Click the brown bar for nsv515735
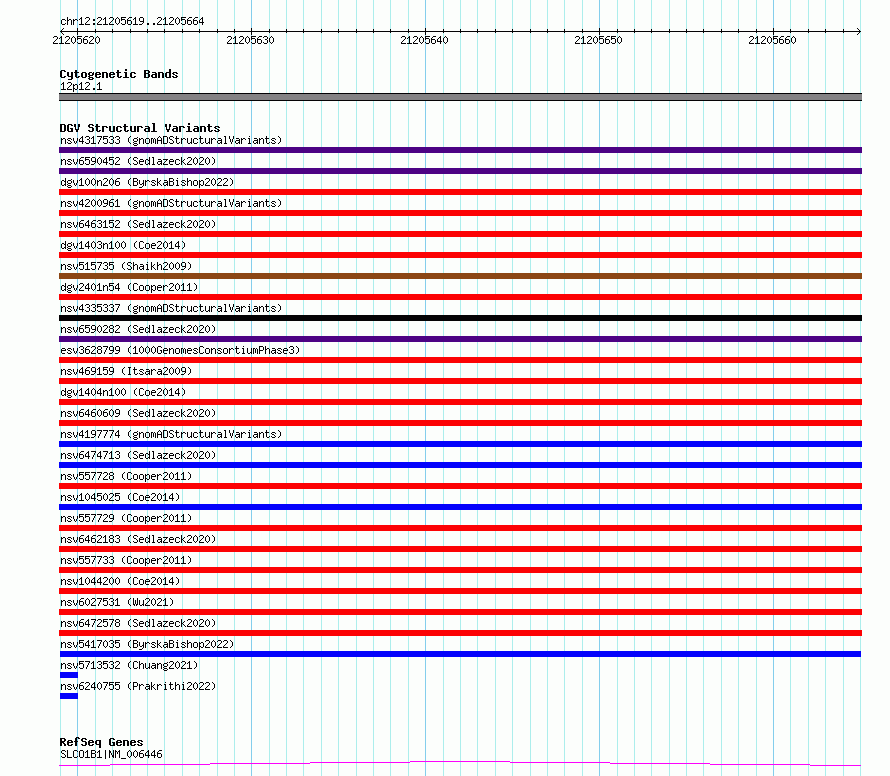 point(460,276)
